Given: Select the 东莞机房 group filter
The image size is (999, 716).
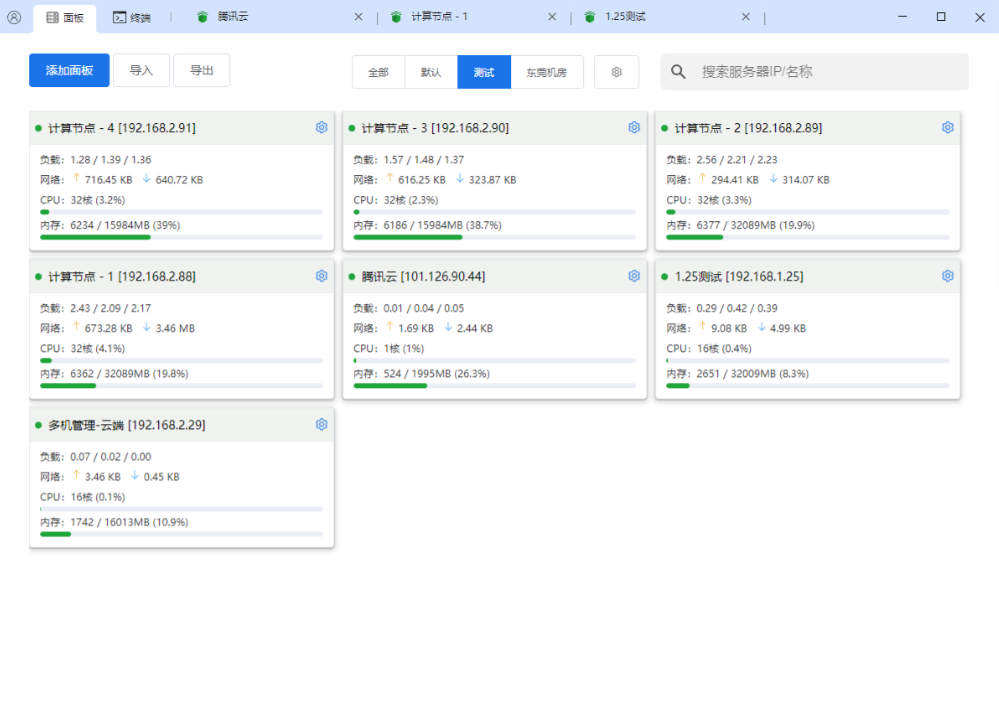Looking at the screenshot, I should tap(546, 72).
